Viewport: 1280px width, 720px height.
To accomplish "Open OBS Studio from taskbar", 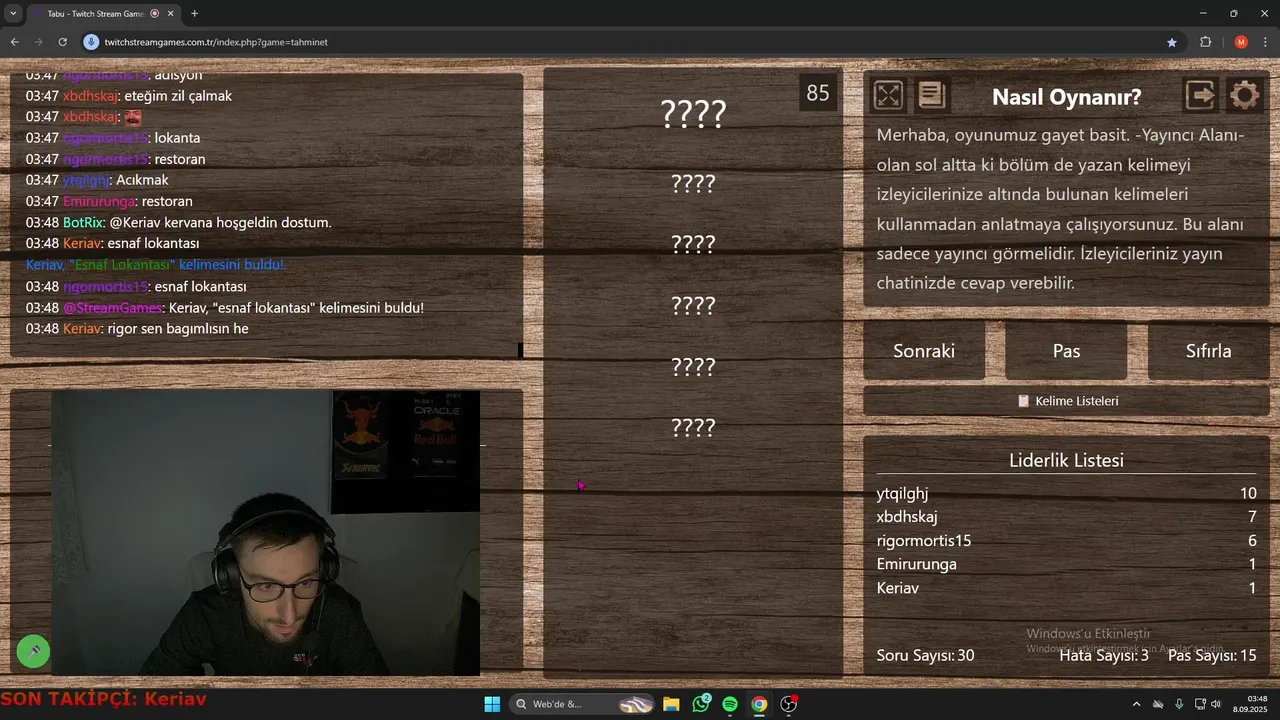I will (x=789, y=704).
